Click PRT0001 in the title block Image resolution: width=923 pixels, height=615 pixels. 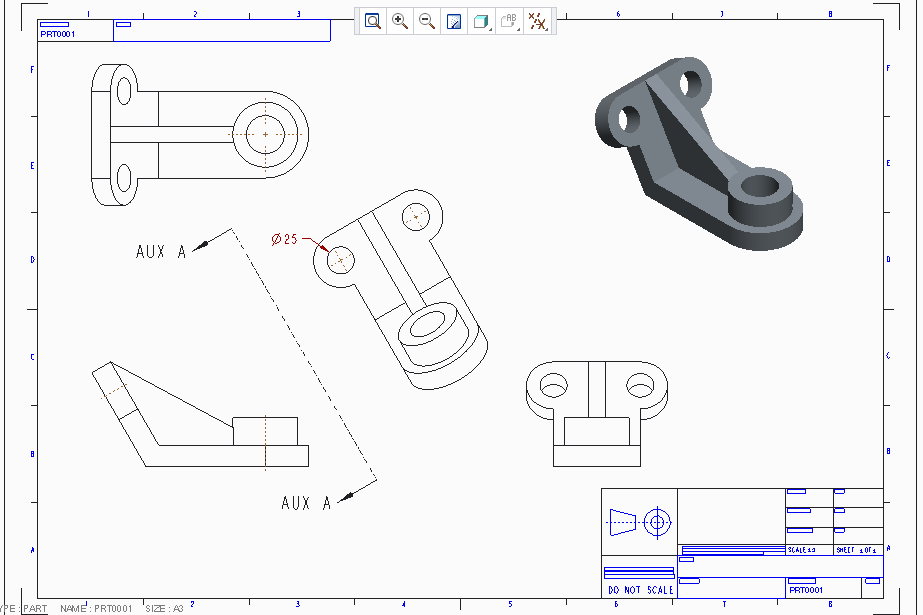[806, 590]
